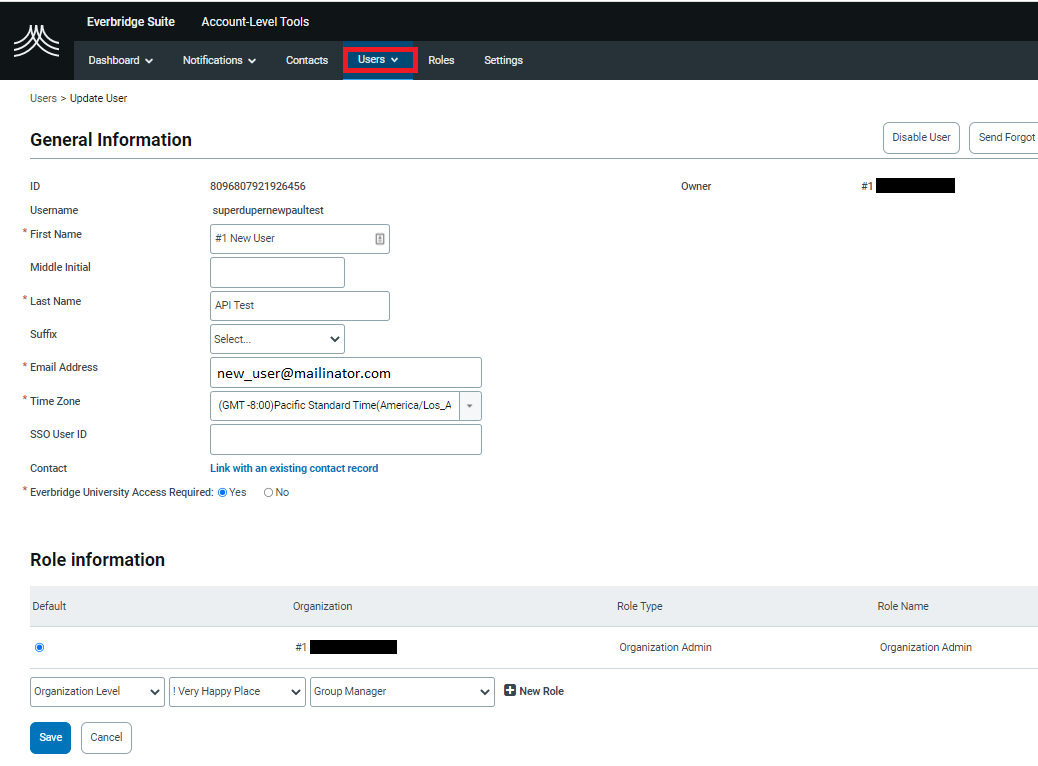Viewport: 1038px width, 766px height.
Task: Open the Very Happy Place organization dropdown
Action: coord(237,692)
